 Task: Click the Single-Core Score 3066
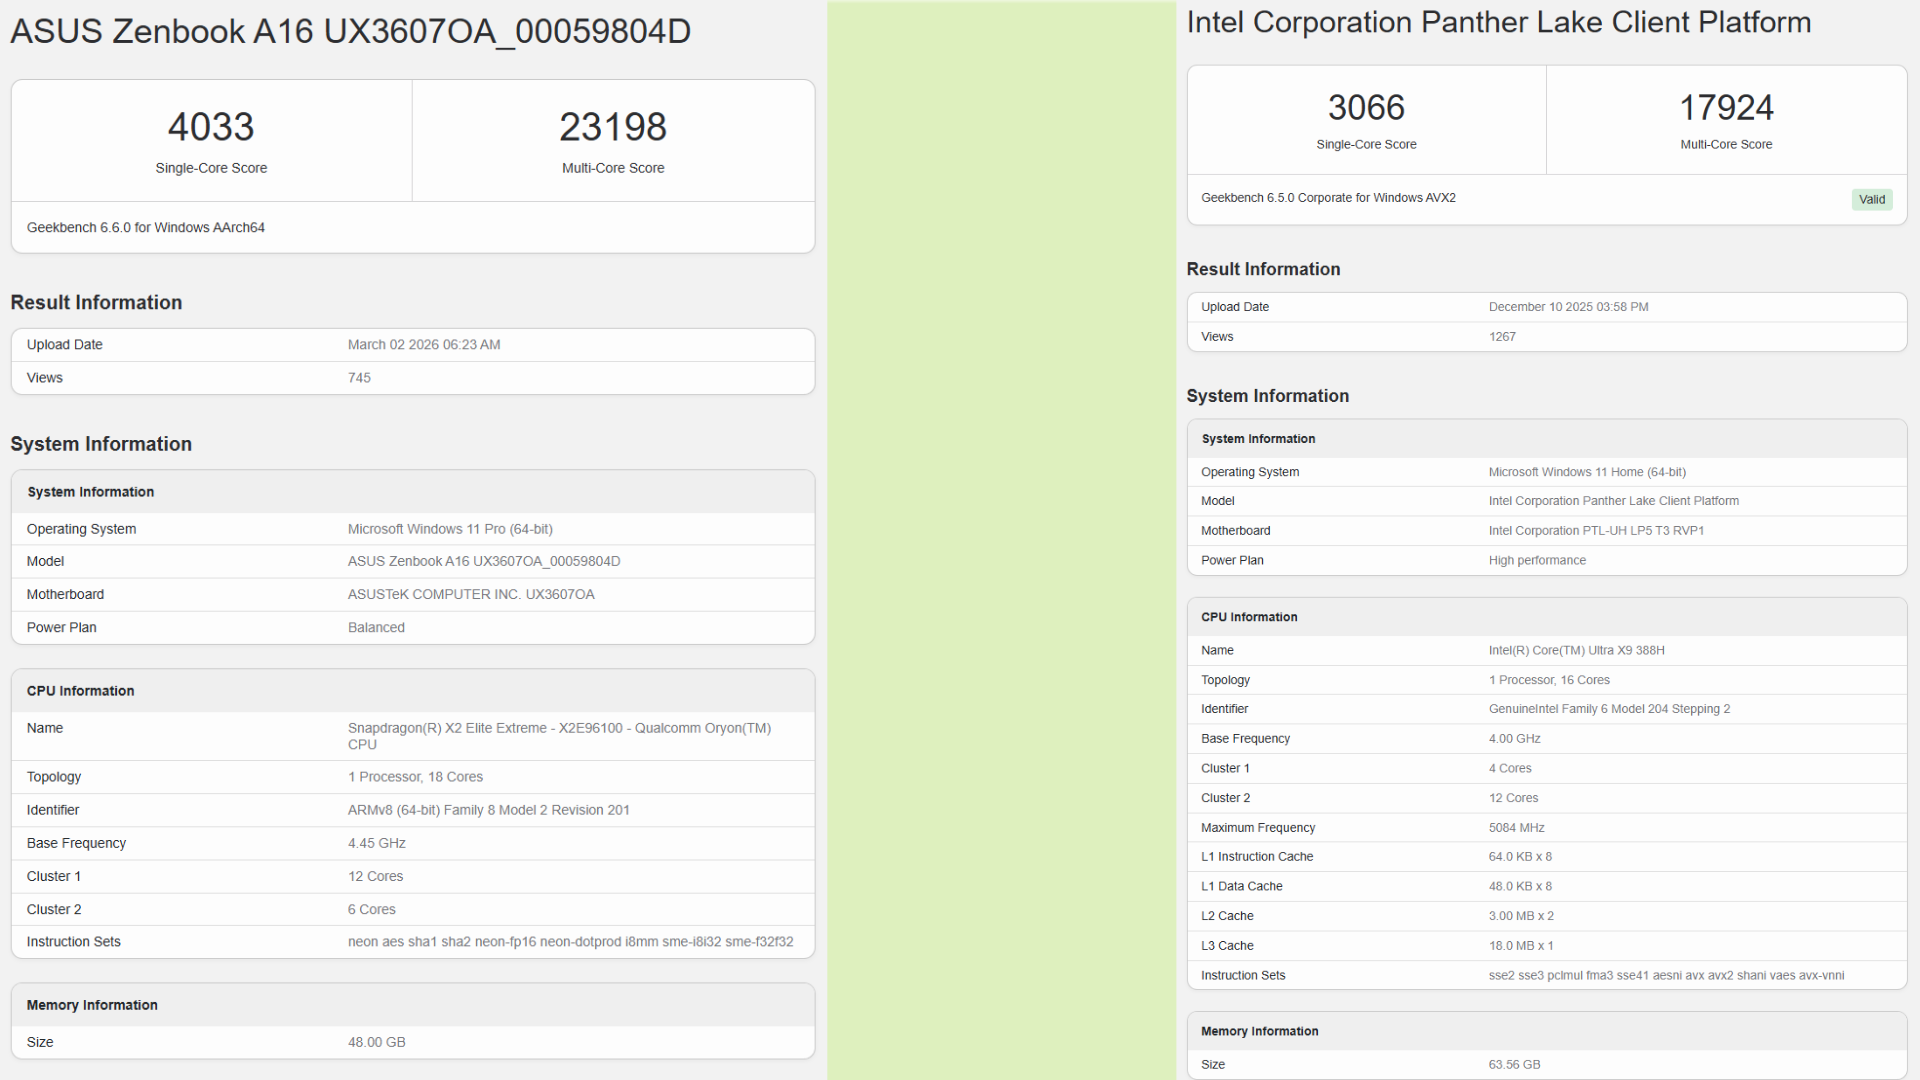pos(1366,107)
